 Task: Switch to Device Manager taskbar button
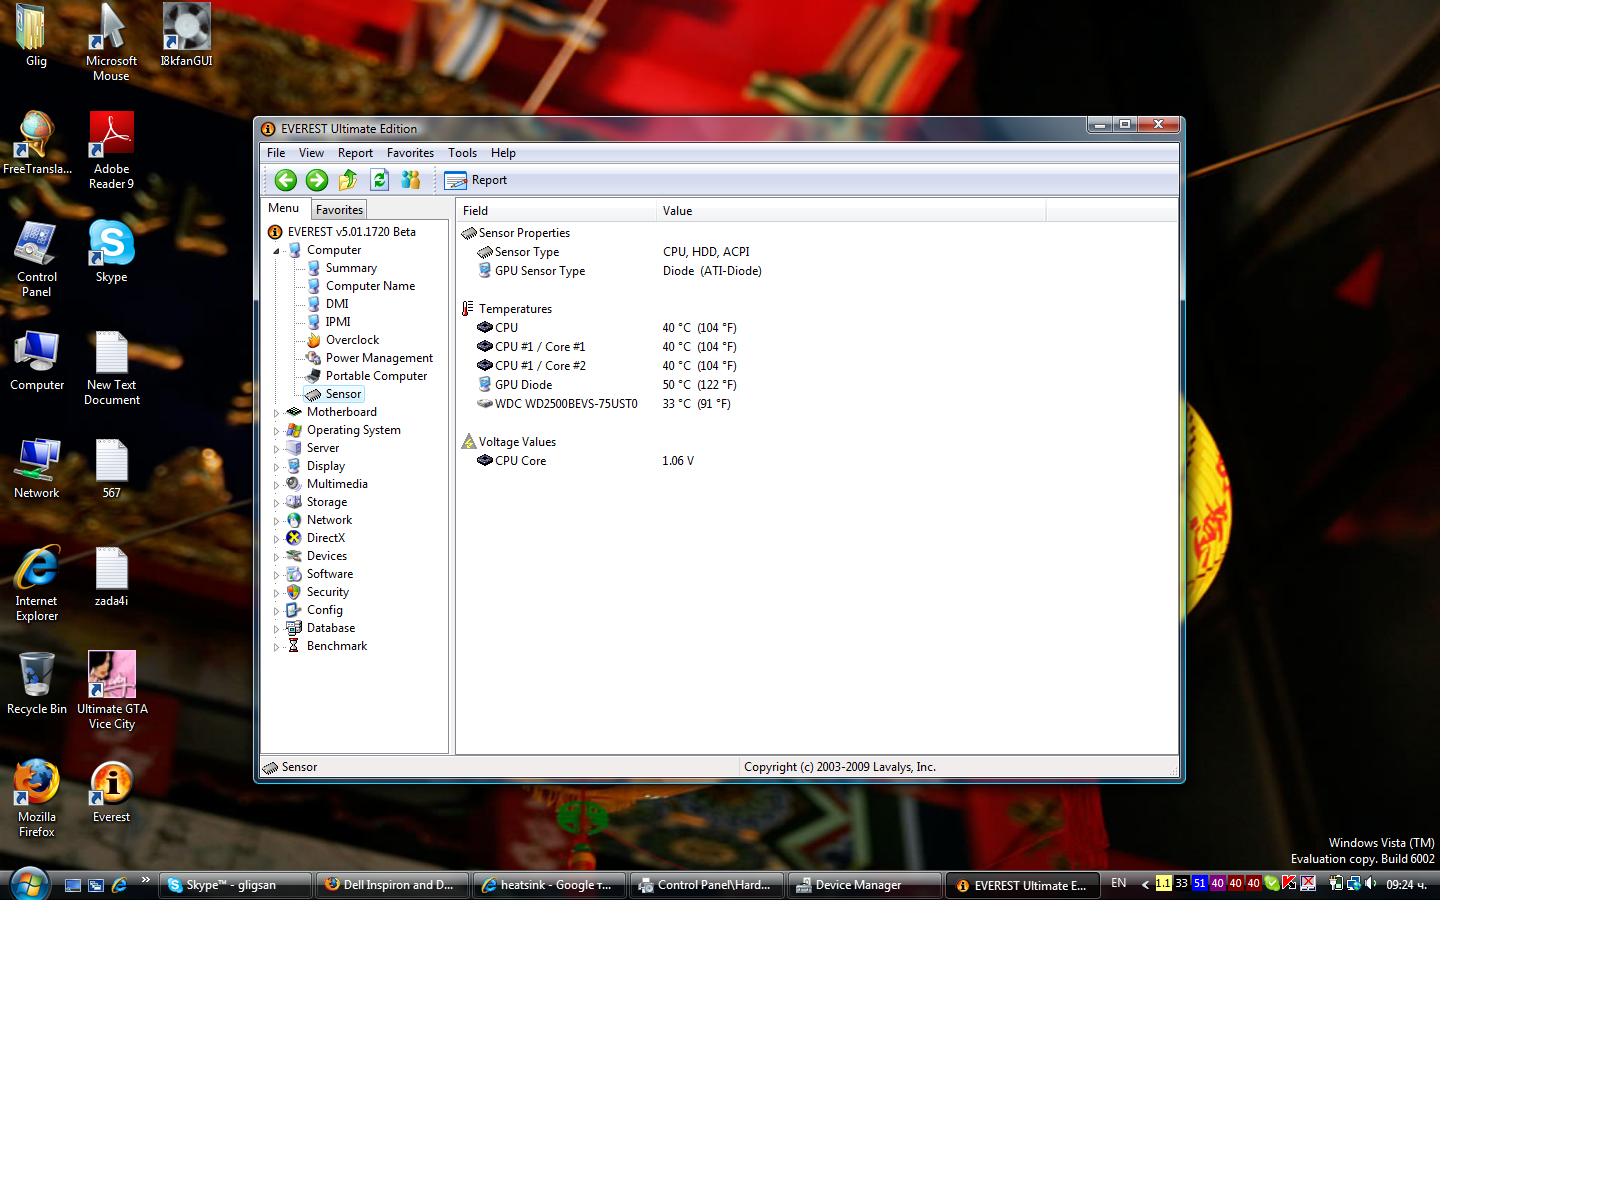click(x=865, y=885)
